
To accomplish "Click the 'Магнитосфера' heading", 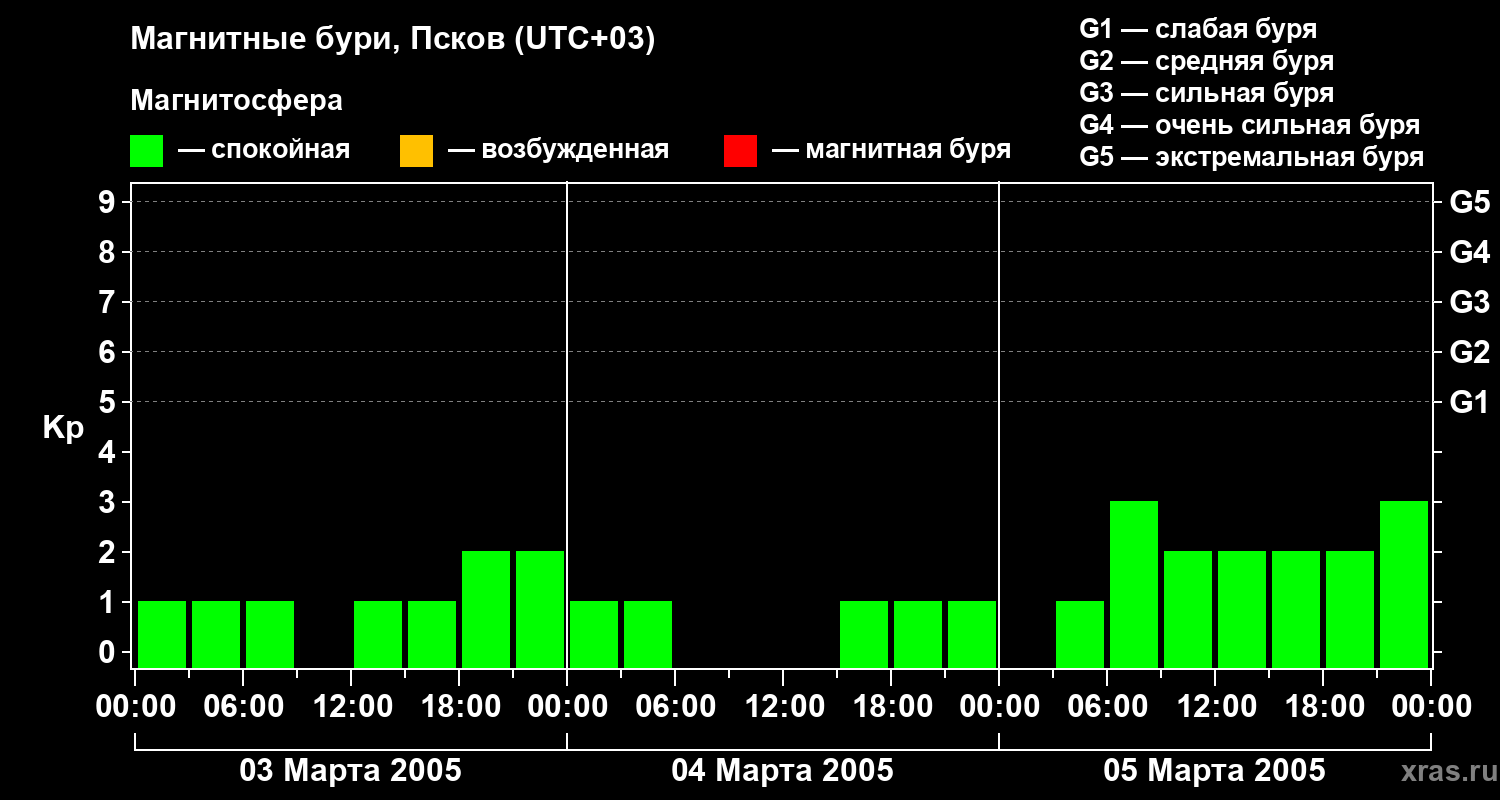I will click(236, 101).
